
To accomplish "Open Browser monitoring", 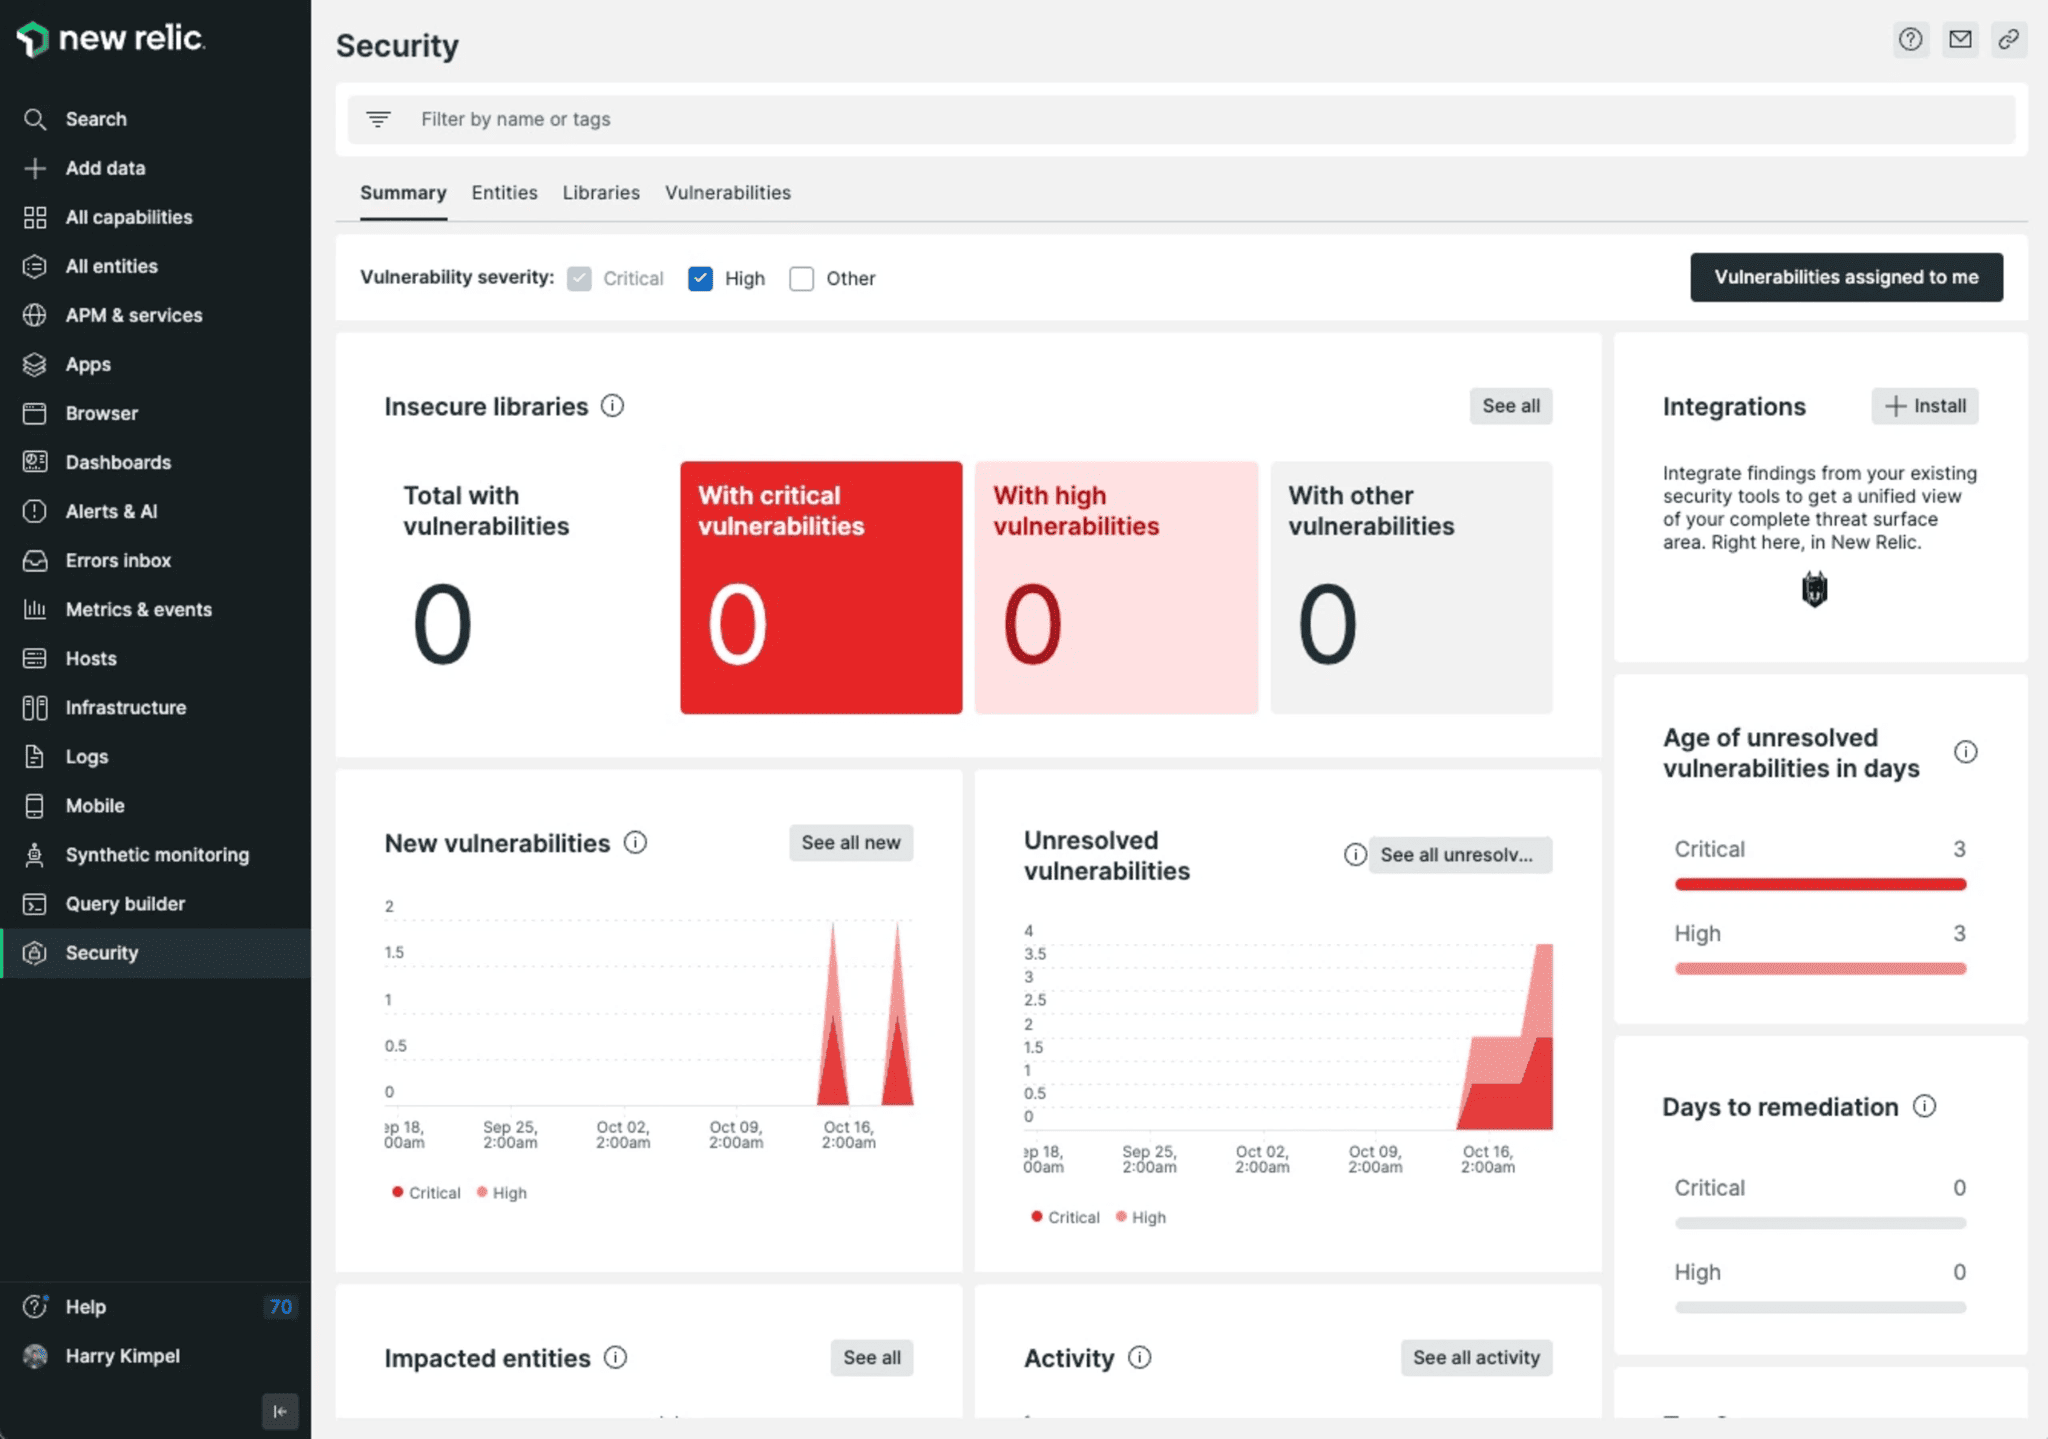I will pos(101,413).
